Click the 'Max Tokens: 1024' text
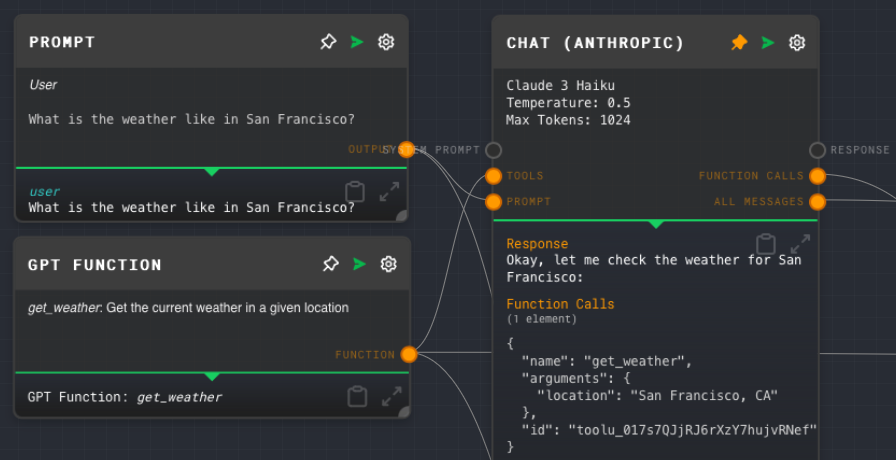This screenshot has height=460, width=896. pos(569,120)
